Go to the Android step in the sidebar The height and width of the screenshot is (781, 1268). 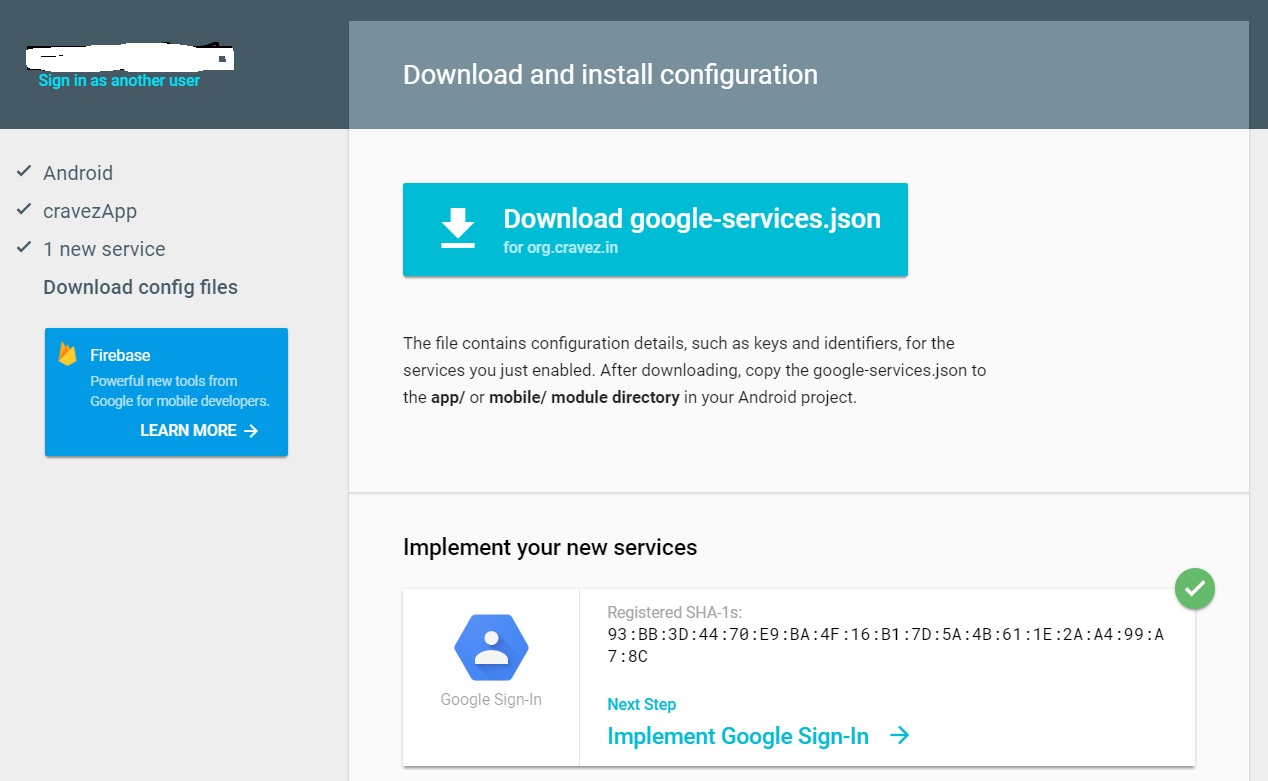[78, 173]
